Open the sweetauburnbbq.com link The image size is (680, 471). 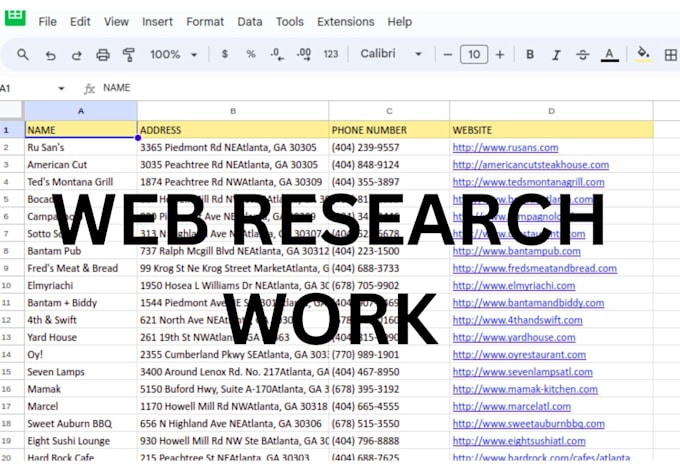(x=529, y=424)
